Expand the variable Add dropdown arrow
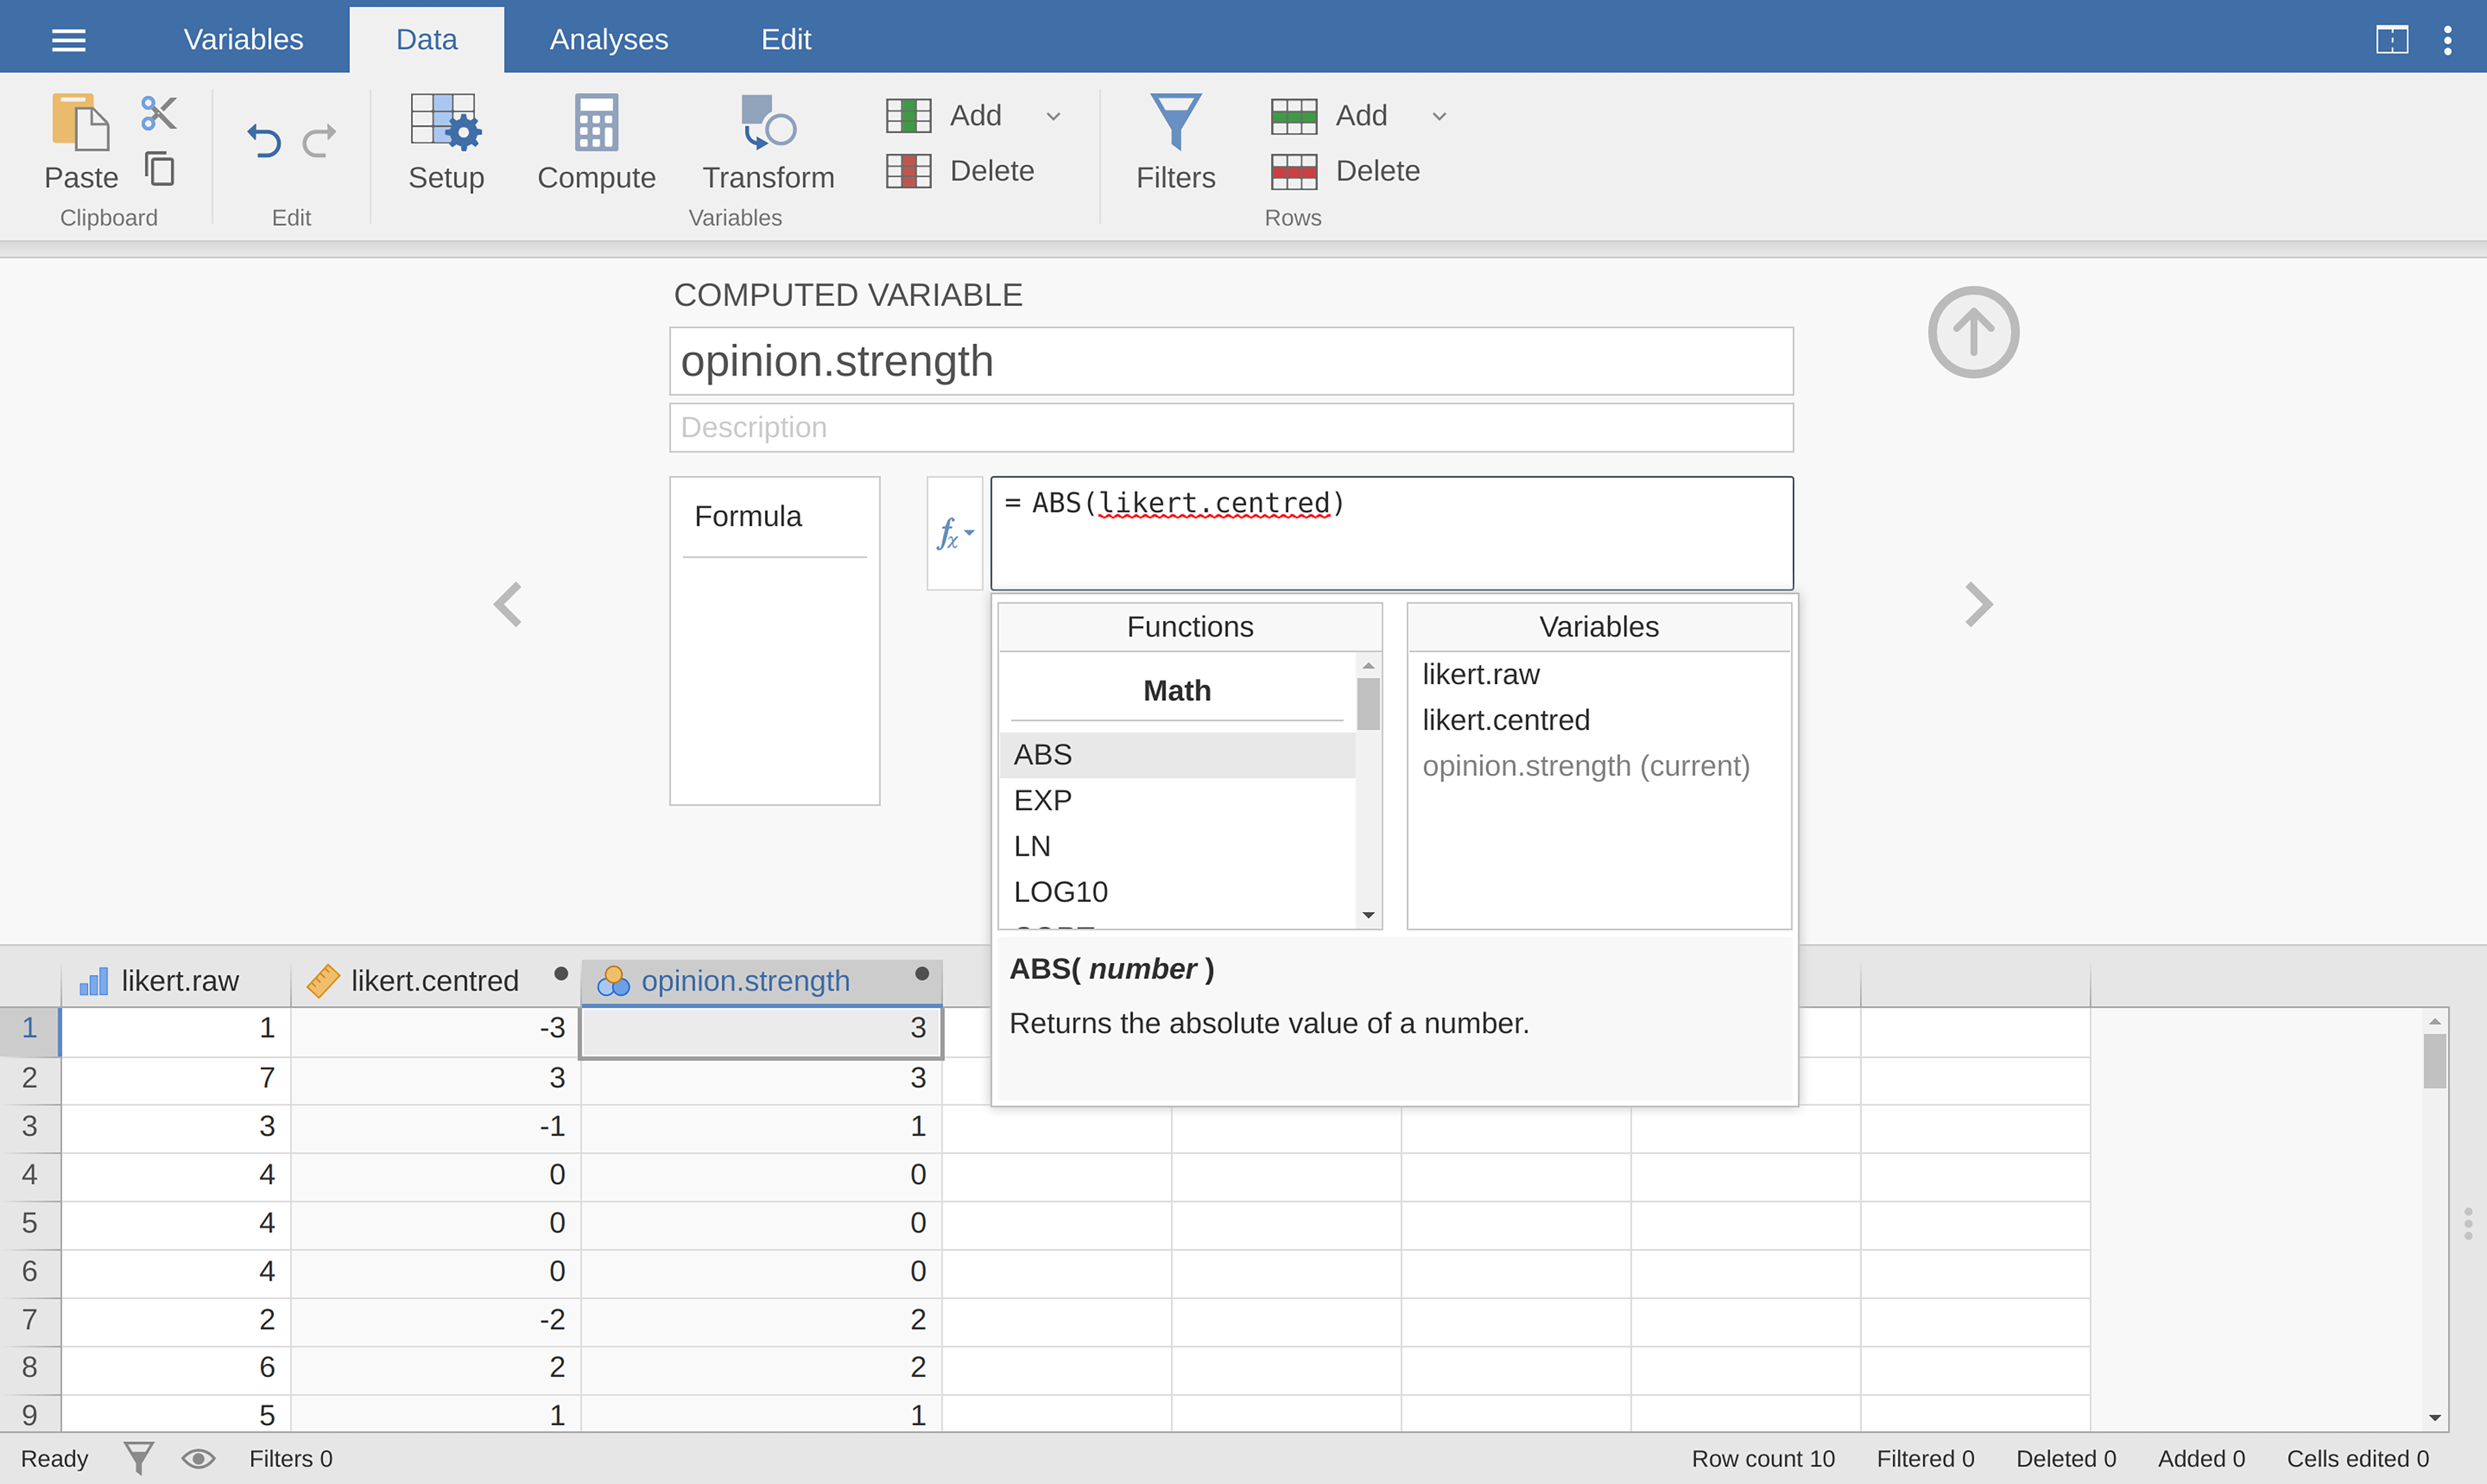The height and width of the screenshot is (1484, 2487). click(1053, 117)
